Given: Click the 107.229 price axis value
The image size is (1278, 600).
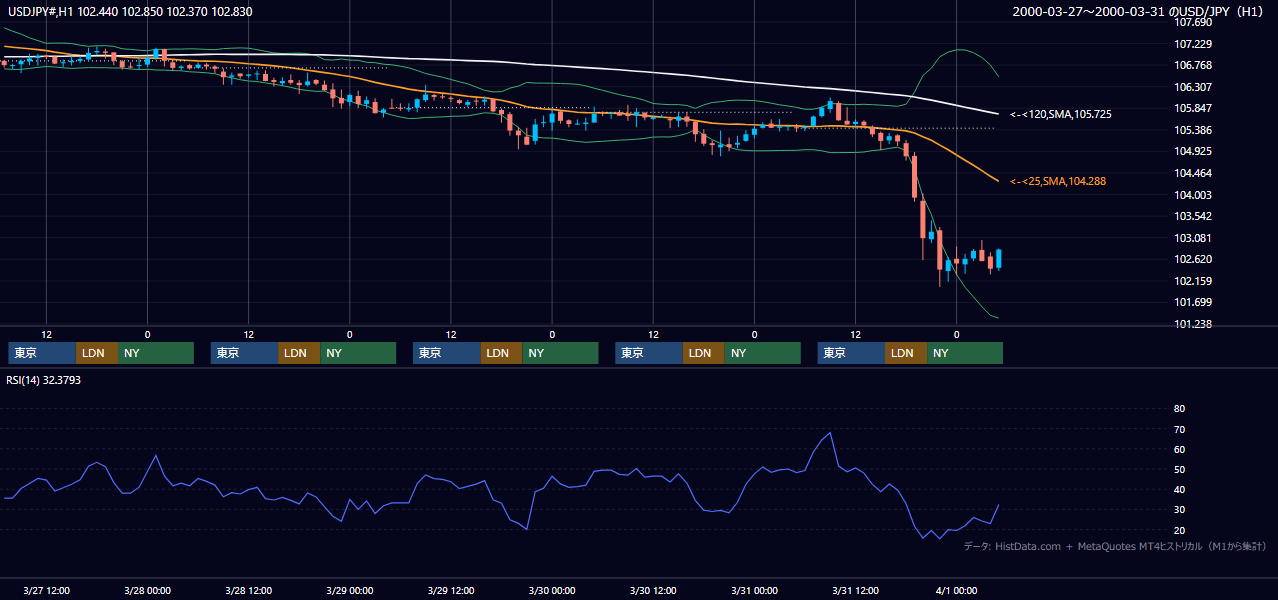Looking at the screenshot, I should 1191,44.
